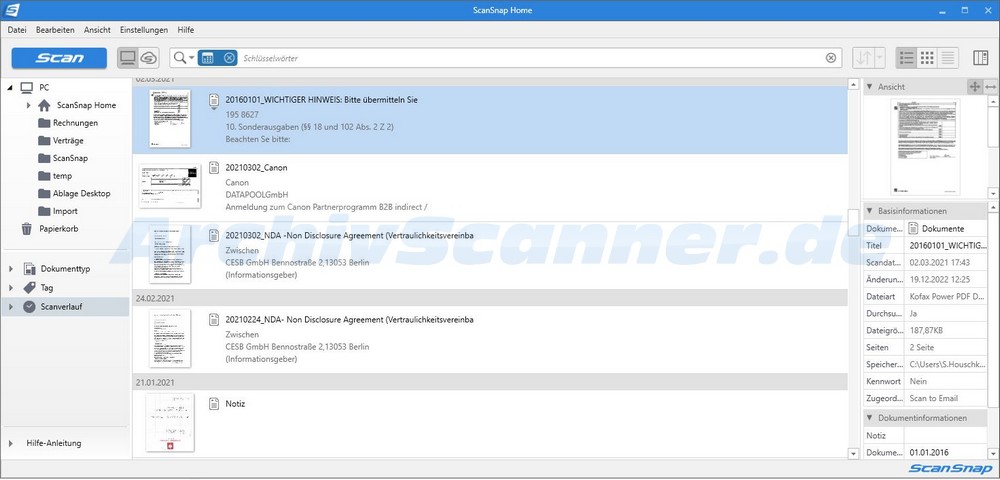Collapse the Basisinformationen section
Viewport: 1000px width, 480px height.
pos(870,211)
